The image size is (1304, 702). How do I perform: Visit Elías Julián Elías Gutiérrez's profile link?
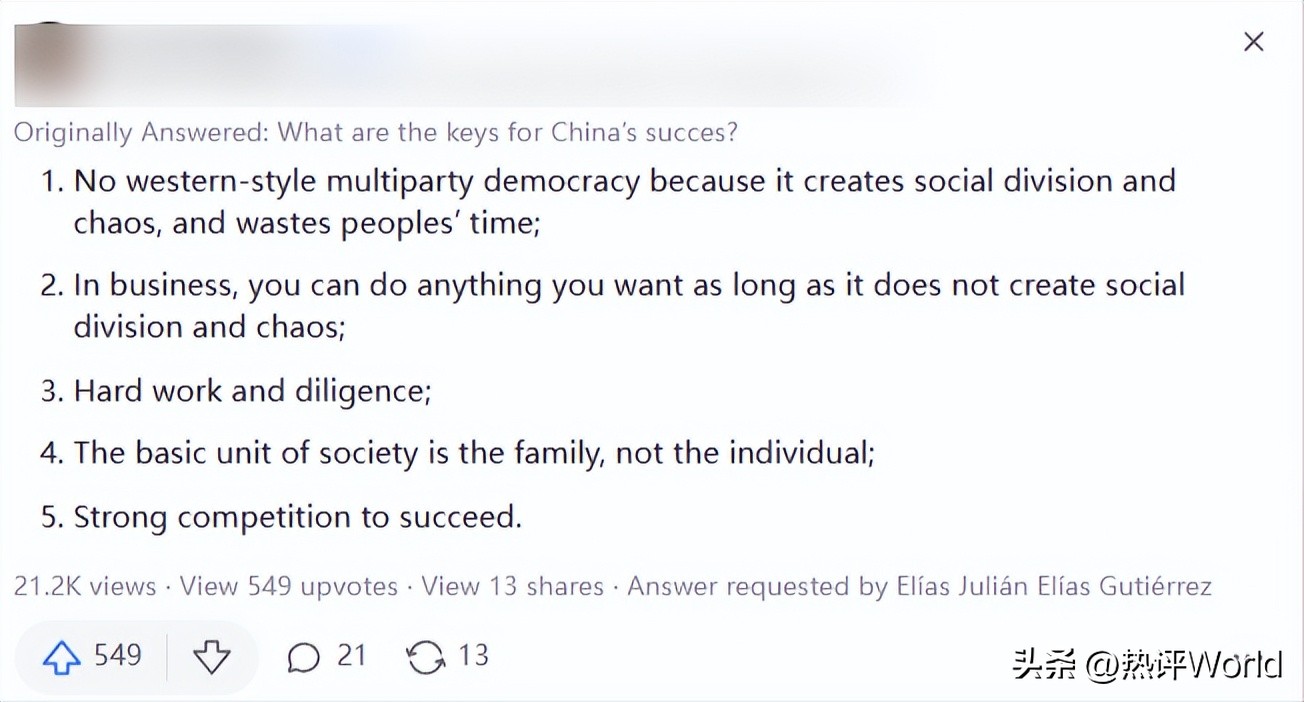[1049, 586]
